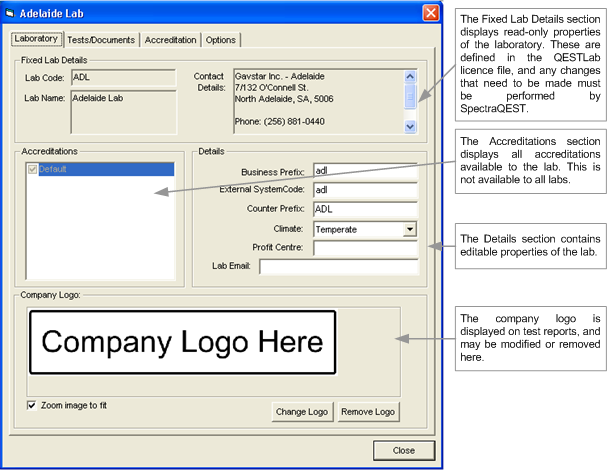This screenshot has width=607, height=471.
Task: Expand the Climate dropdown
Action: pyautogui.click(x=410, y=229)
